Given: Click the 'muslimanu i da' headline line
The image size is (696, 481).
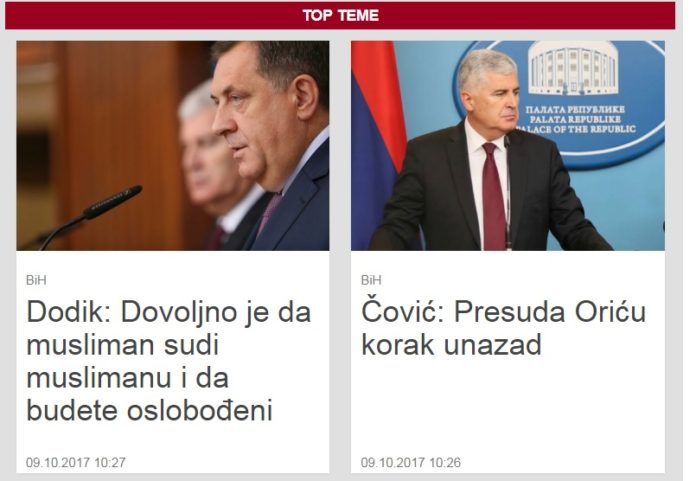Looking at the screenshot, I should click(127, 378).
